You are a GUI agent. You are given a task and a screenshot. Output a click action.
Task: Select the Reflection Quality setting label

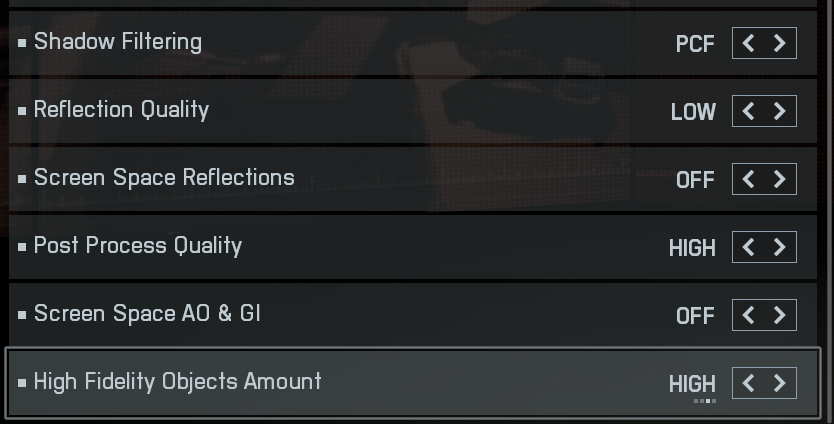121,110
